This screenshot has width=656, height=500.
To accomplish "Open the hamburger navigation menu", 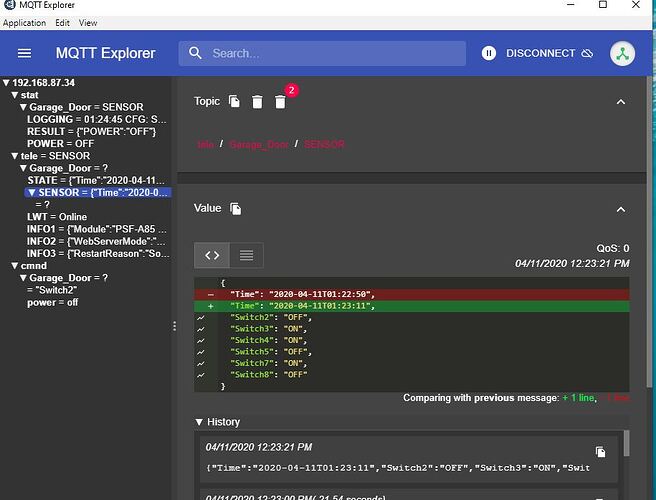I will (x=24, y=53).
